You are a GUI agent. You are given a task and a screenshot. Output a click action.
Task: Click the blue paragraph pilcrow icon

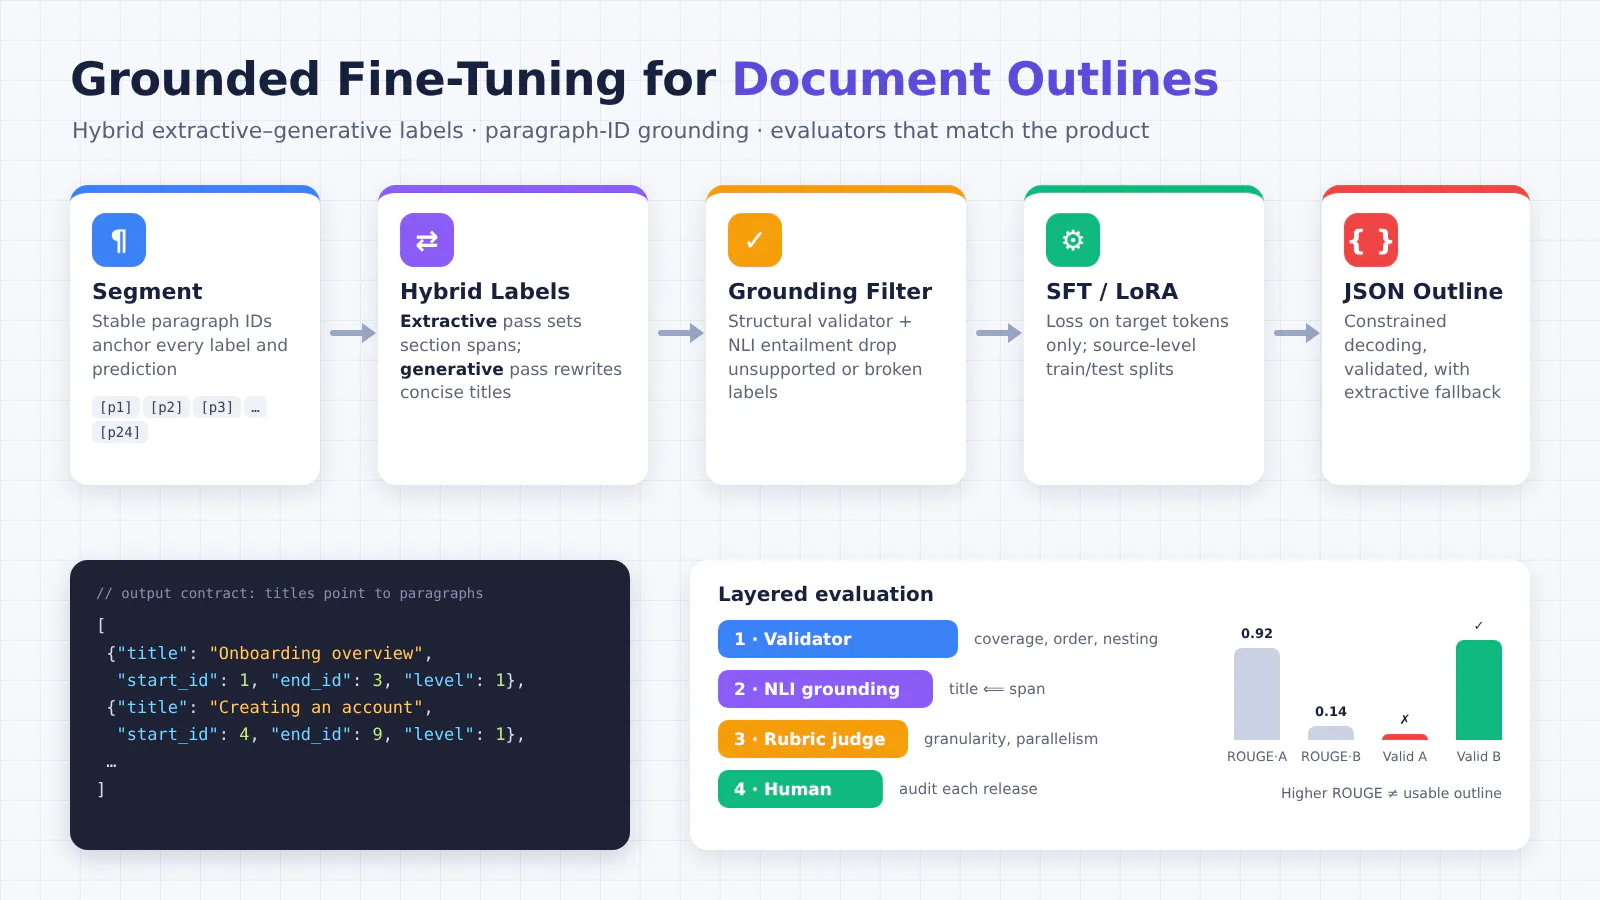(x=119, y=240)
